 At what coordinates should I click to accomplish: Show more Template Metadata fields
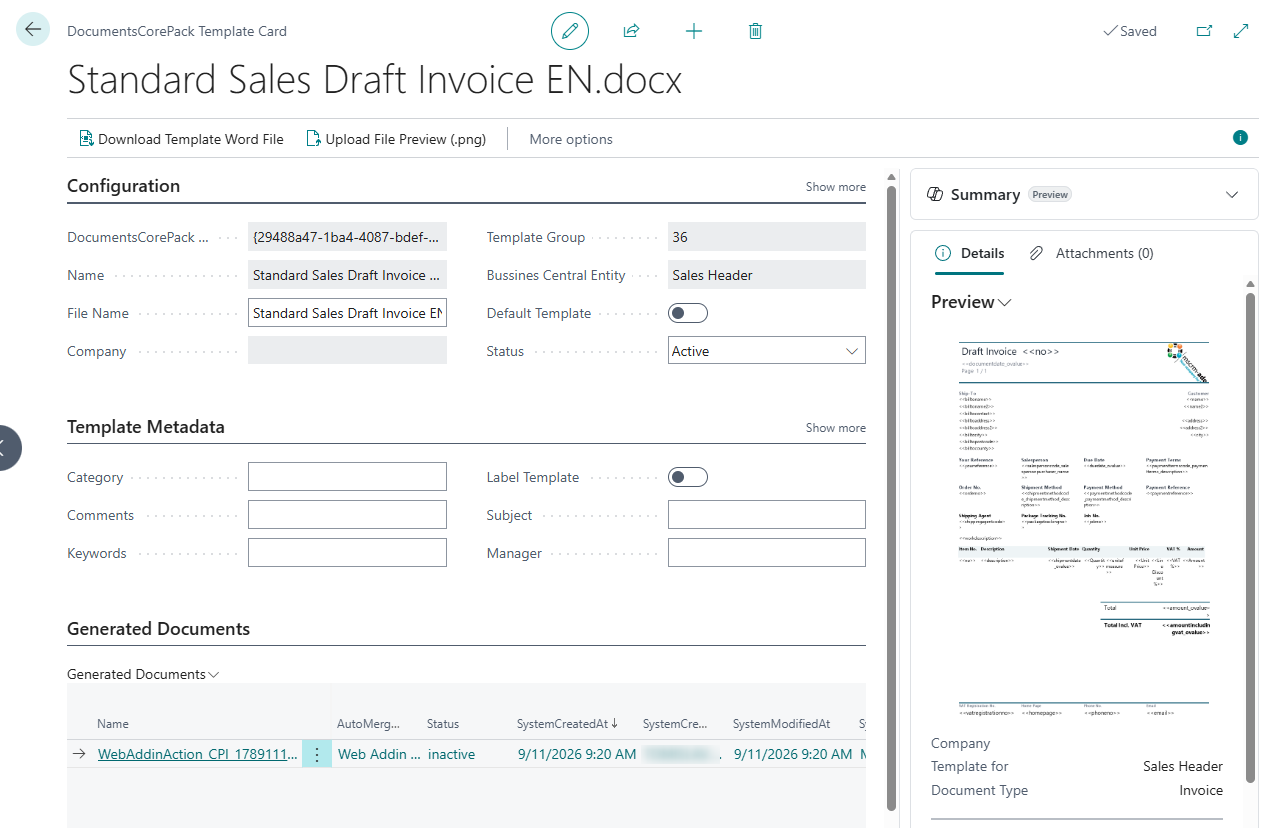pyautogui.click(x=836, y=428)
